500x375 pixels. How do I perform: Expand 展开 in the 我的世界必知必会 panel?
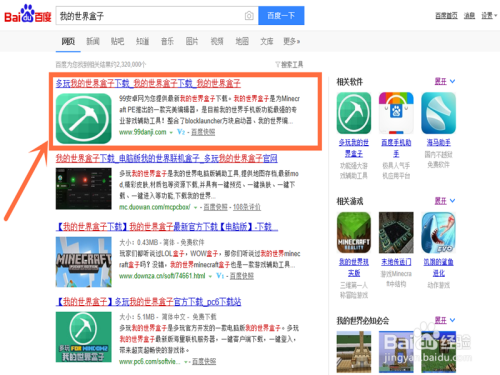click(445, 320)
